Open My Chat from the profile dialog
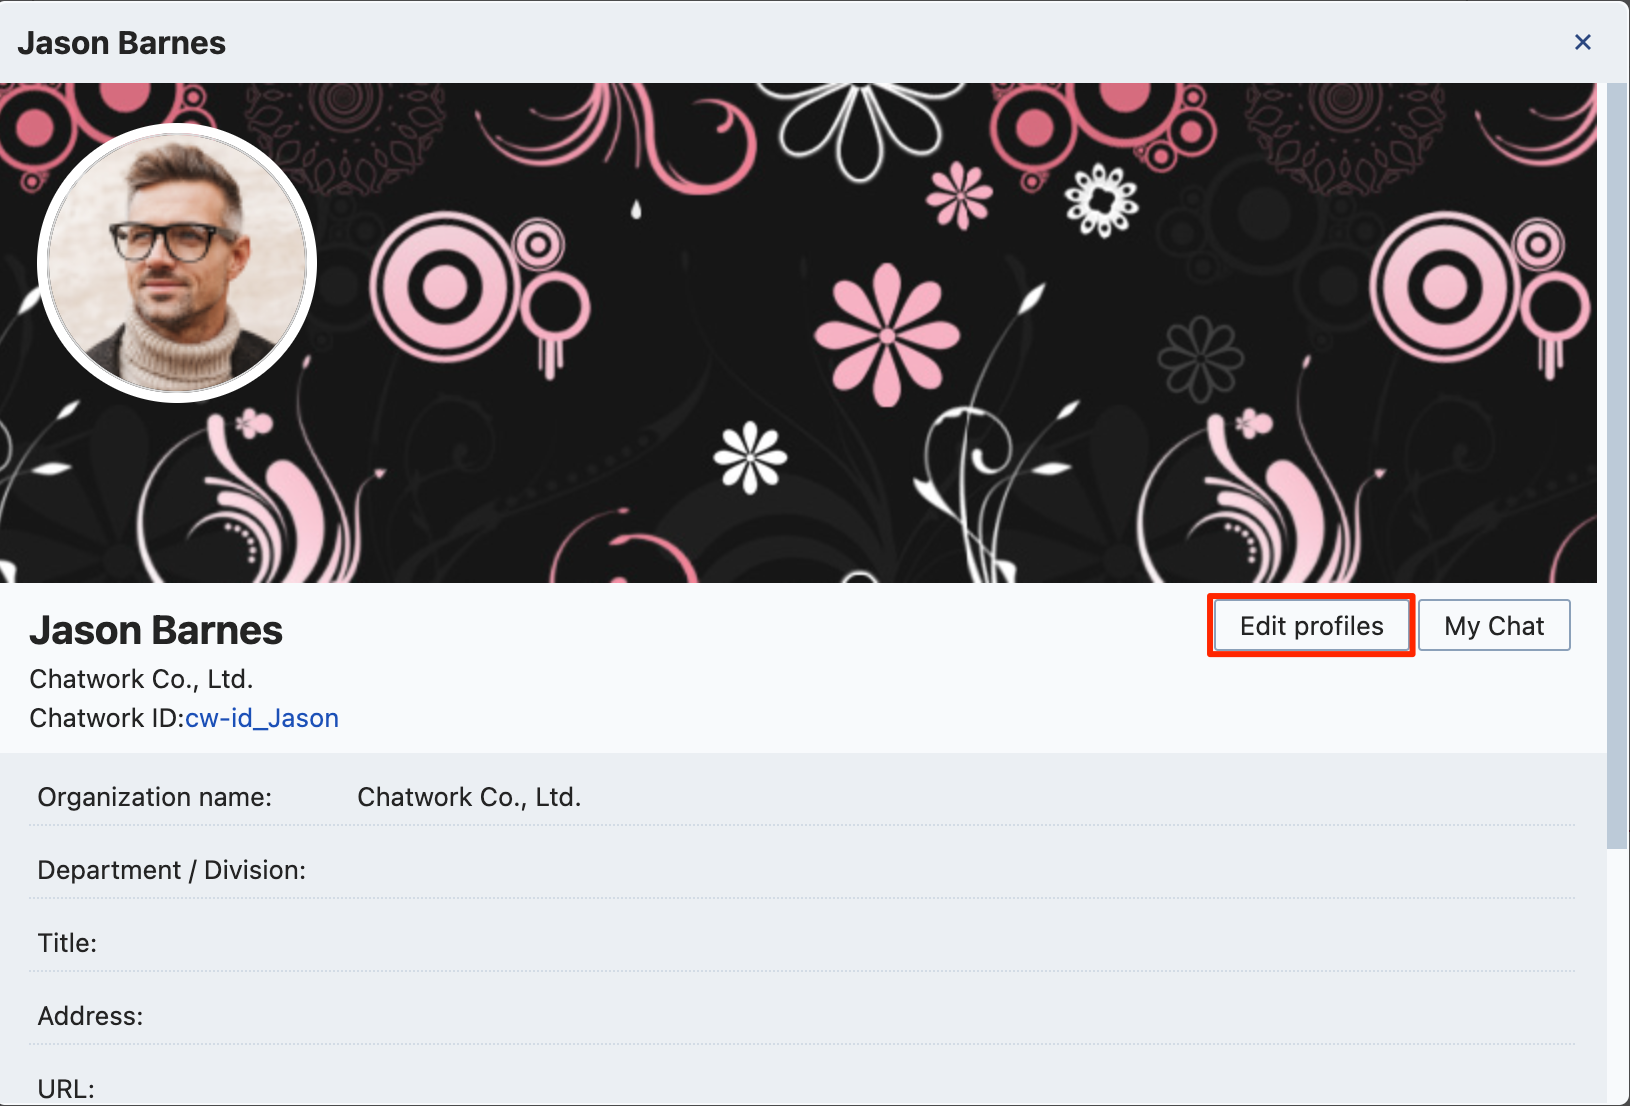This screenshot has height=1106, width=1630. 1494,625
